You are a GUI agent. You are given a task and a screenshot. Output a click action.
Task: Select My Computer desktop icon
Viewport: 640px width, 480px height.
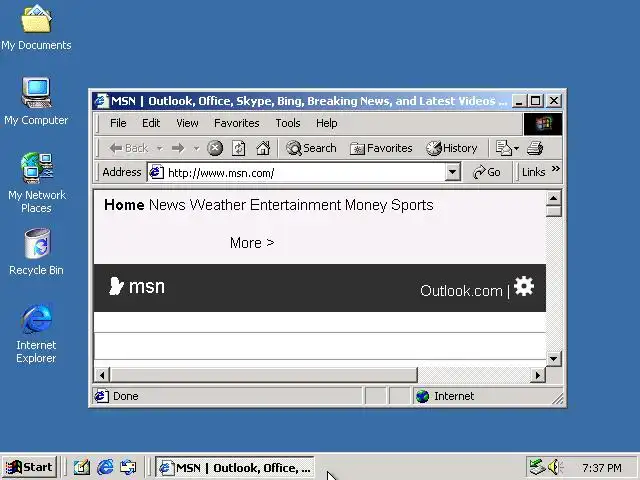pyautogui.click(x=36, y=102)
